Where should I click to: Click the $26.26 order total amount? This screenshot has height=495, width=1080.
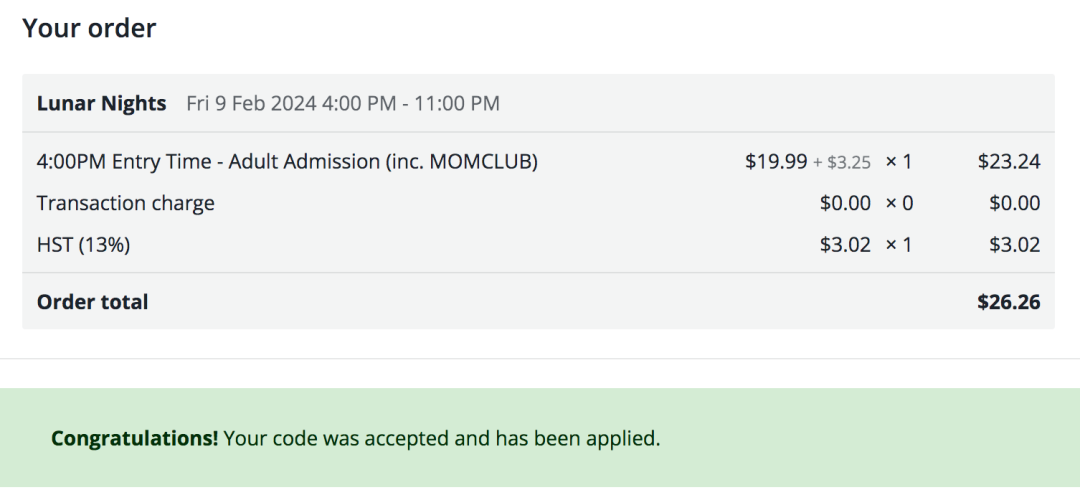pos(1009,302)
